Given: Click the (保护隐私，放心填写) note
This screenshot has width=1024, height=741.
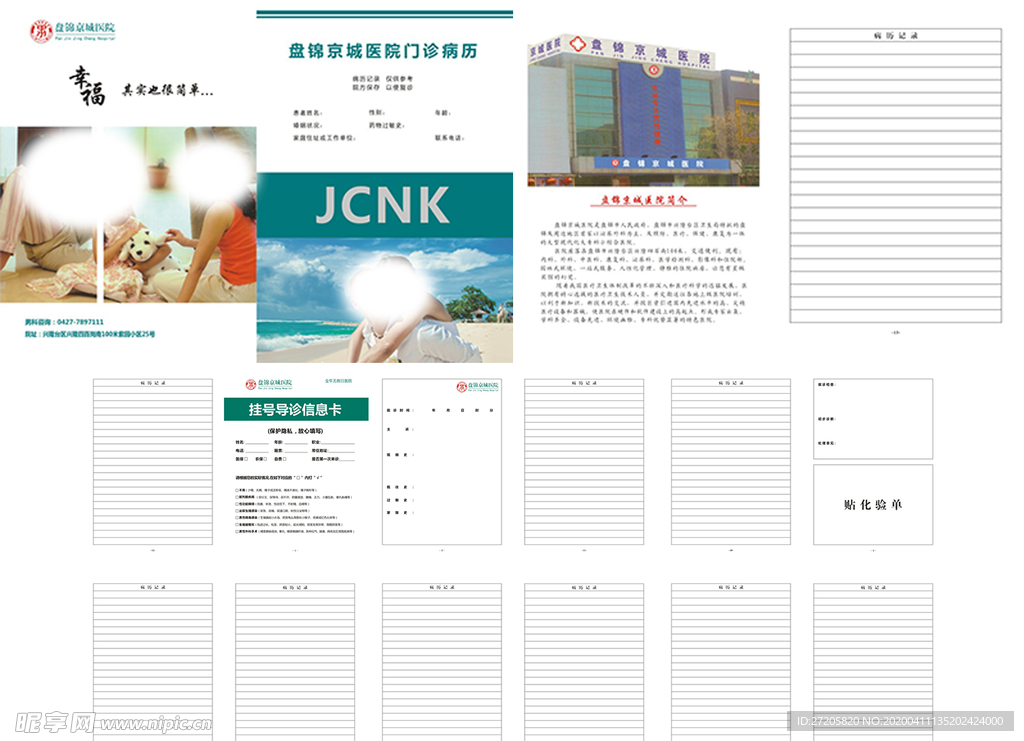Looking at the screenshot, I should (x=295, y=431).
